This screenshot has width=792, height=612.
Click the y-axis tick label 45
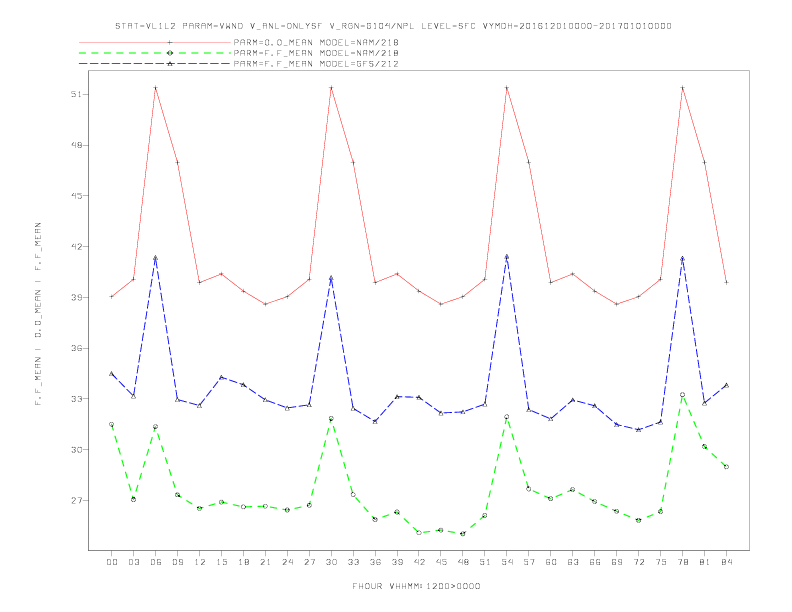coord(76,196)
